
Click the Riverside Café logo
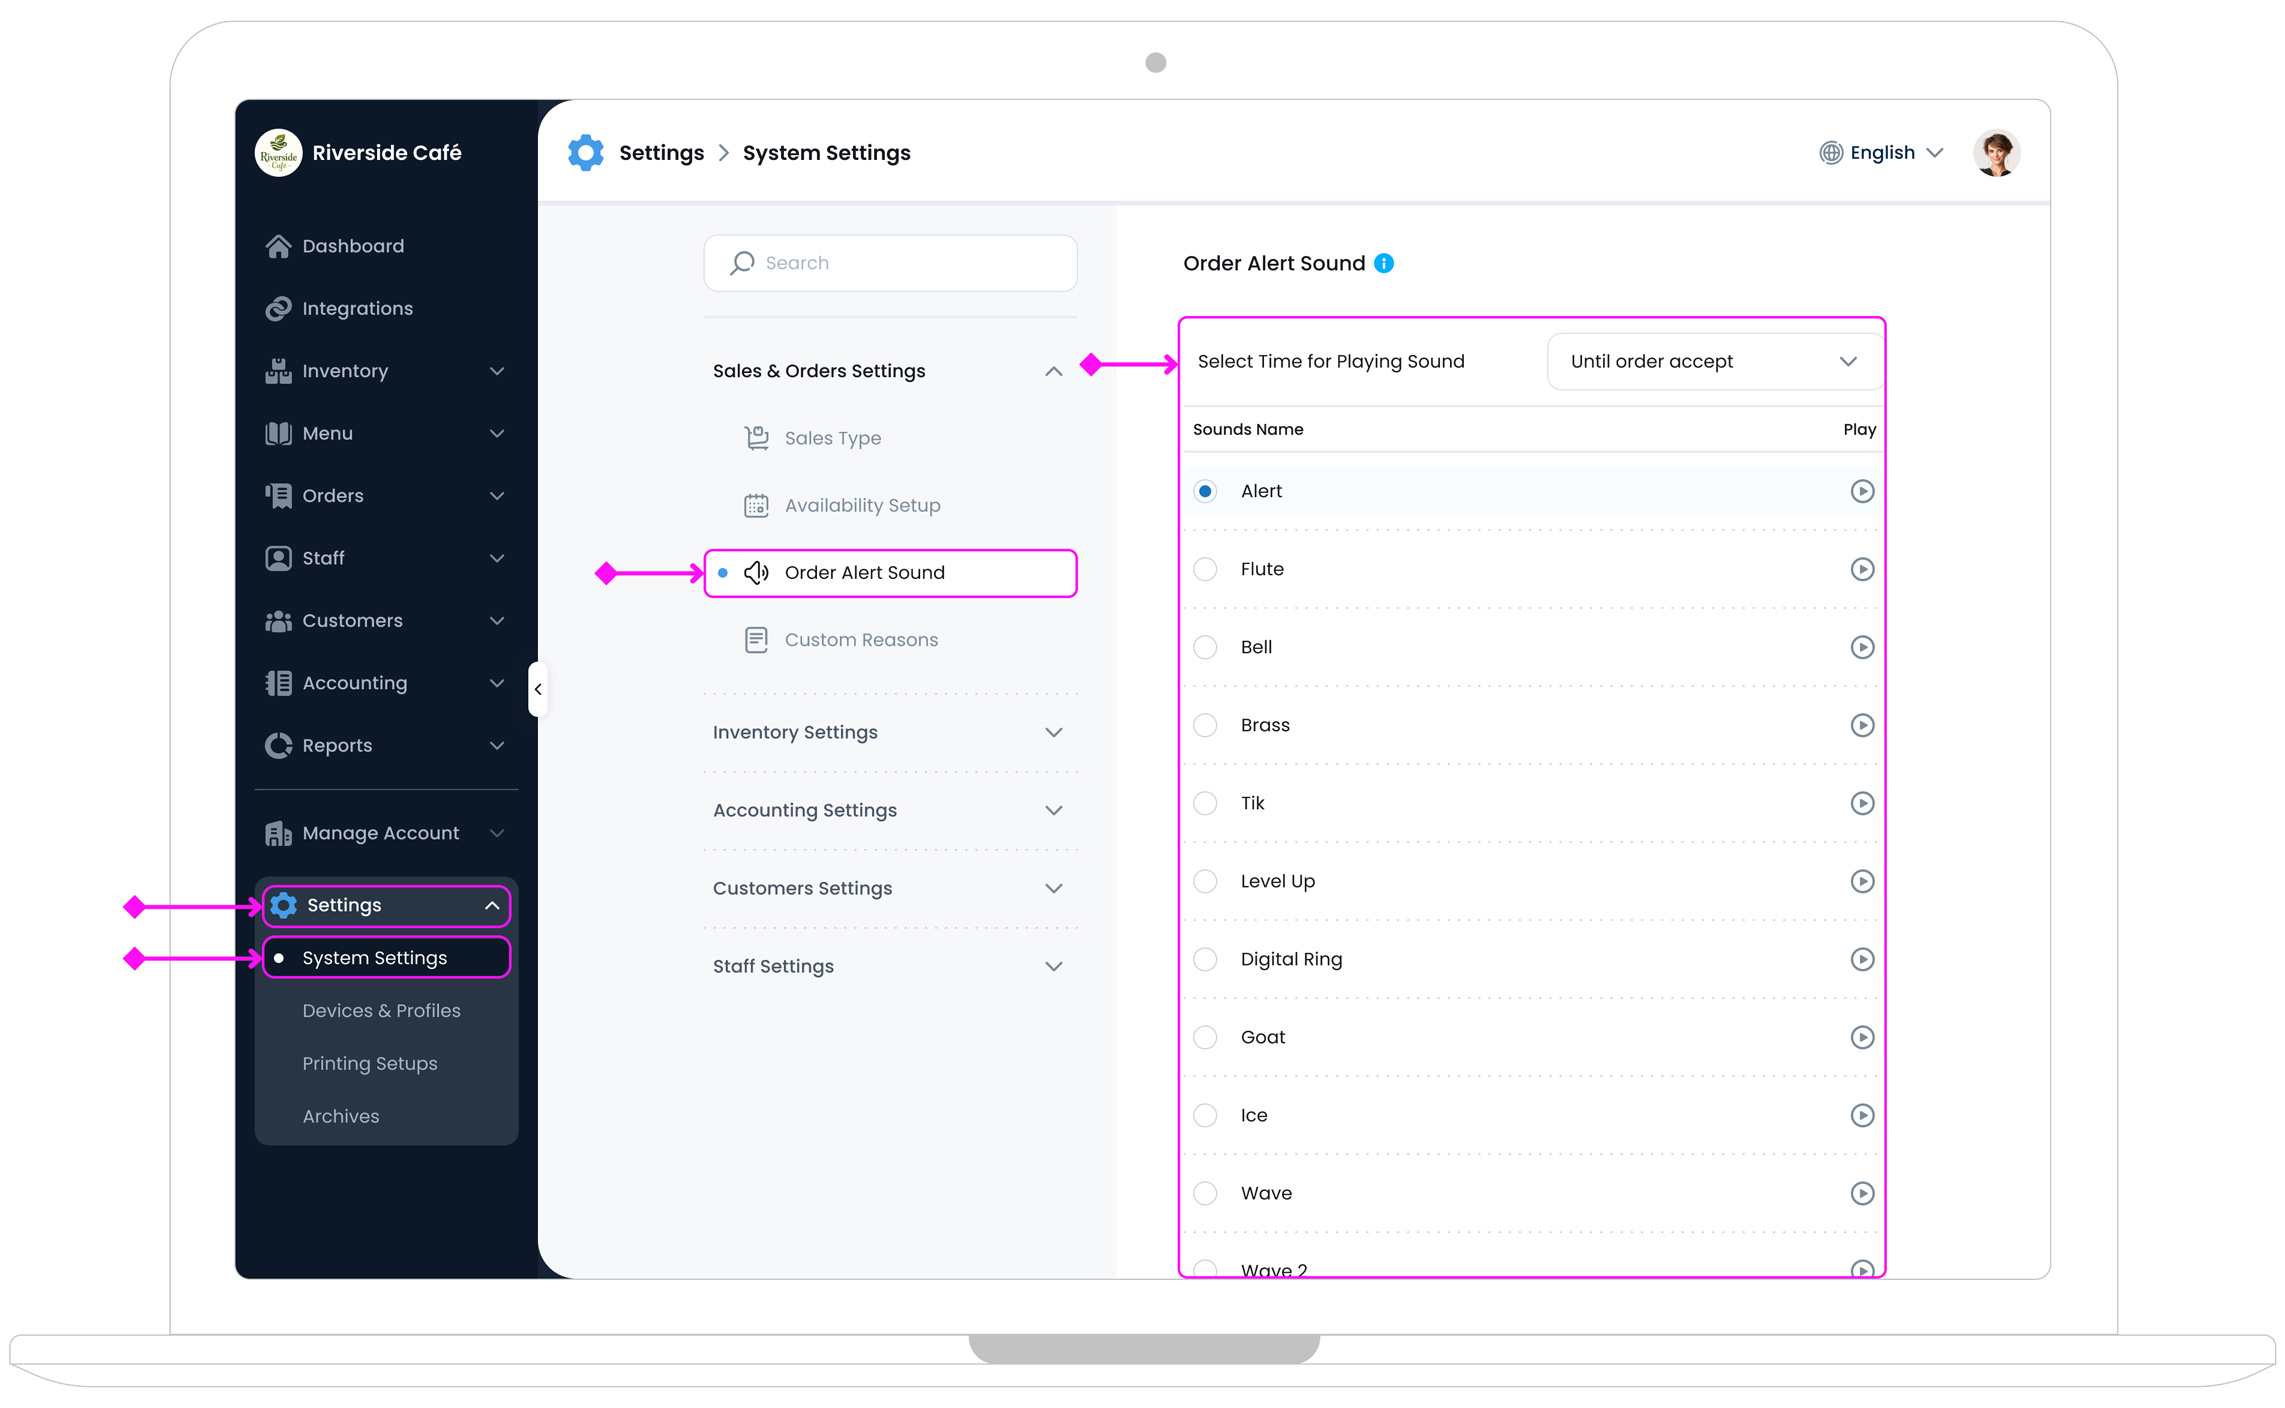pos(278,153)
